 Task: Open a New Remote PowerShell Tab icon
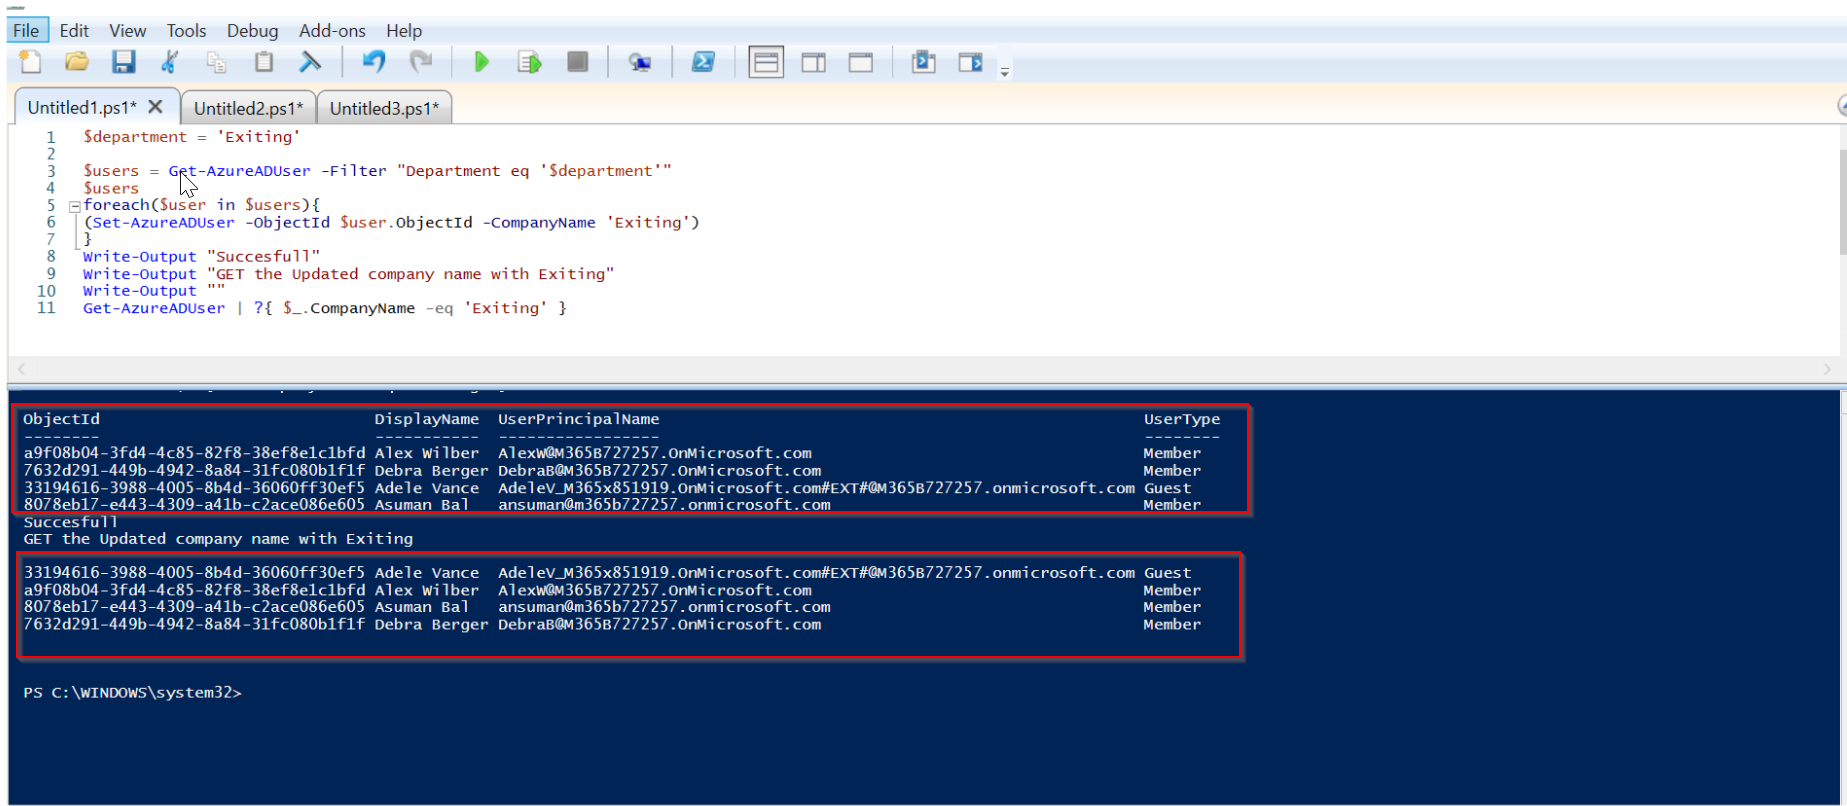coord(640,63)
